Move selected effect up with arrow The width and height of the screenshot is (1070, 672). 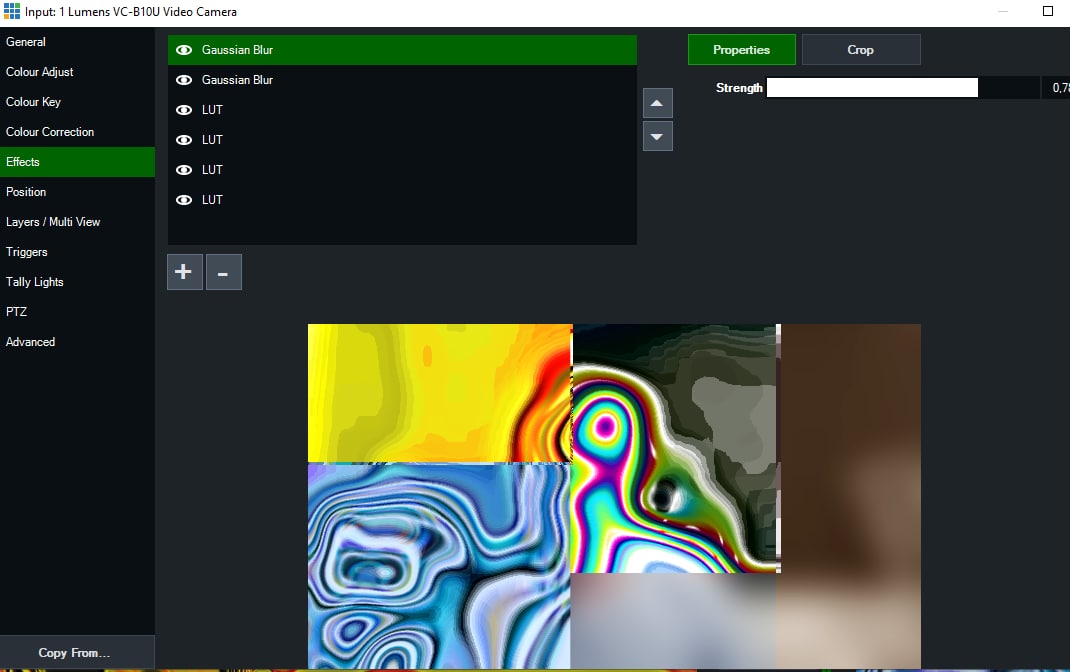(657, 103)
